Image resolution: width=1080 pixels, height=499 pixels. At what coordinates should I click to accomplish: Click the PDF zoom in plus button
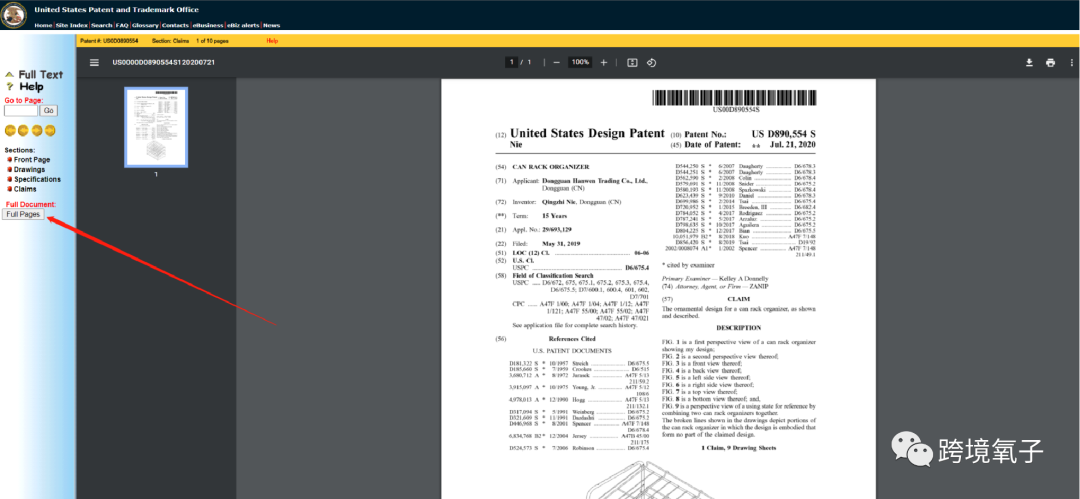pyautogui.click(x=604, y=63)
